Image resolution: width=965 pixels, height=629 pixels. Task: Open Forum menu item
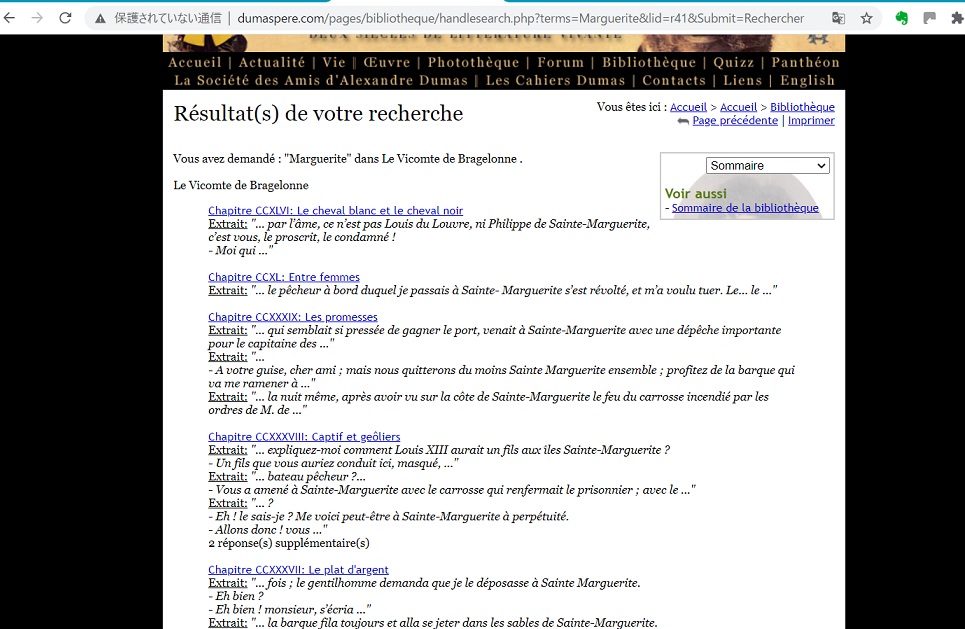(561, 62)
